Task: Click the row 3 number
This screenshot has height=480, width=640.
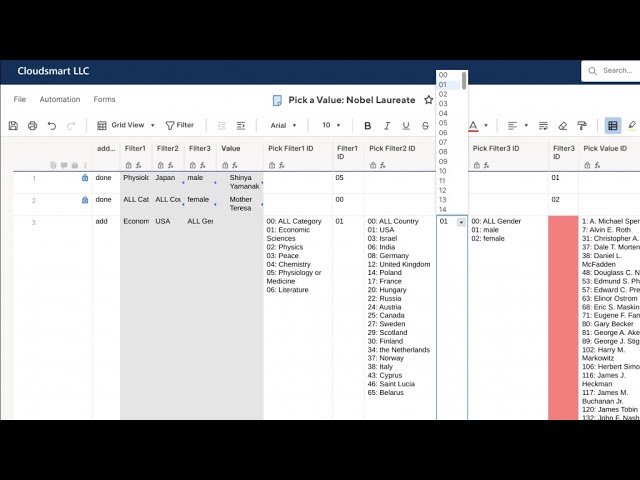Action: tap(34, 222)
